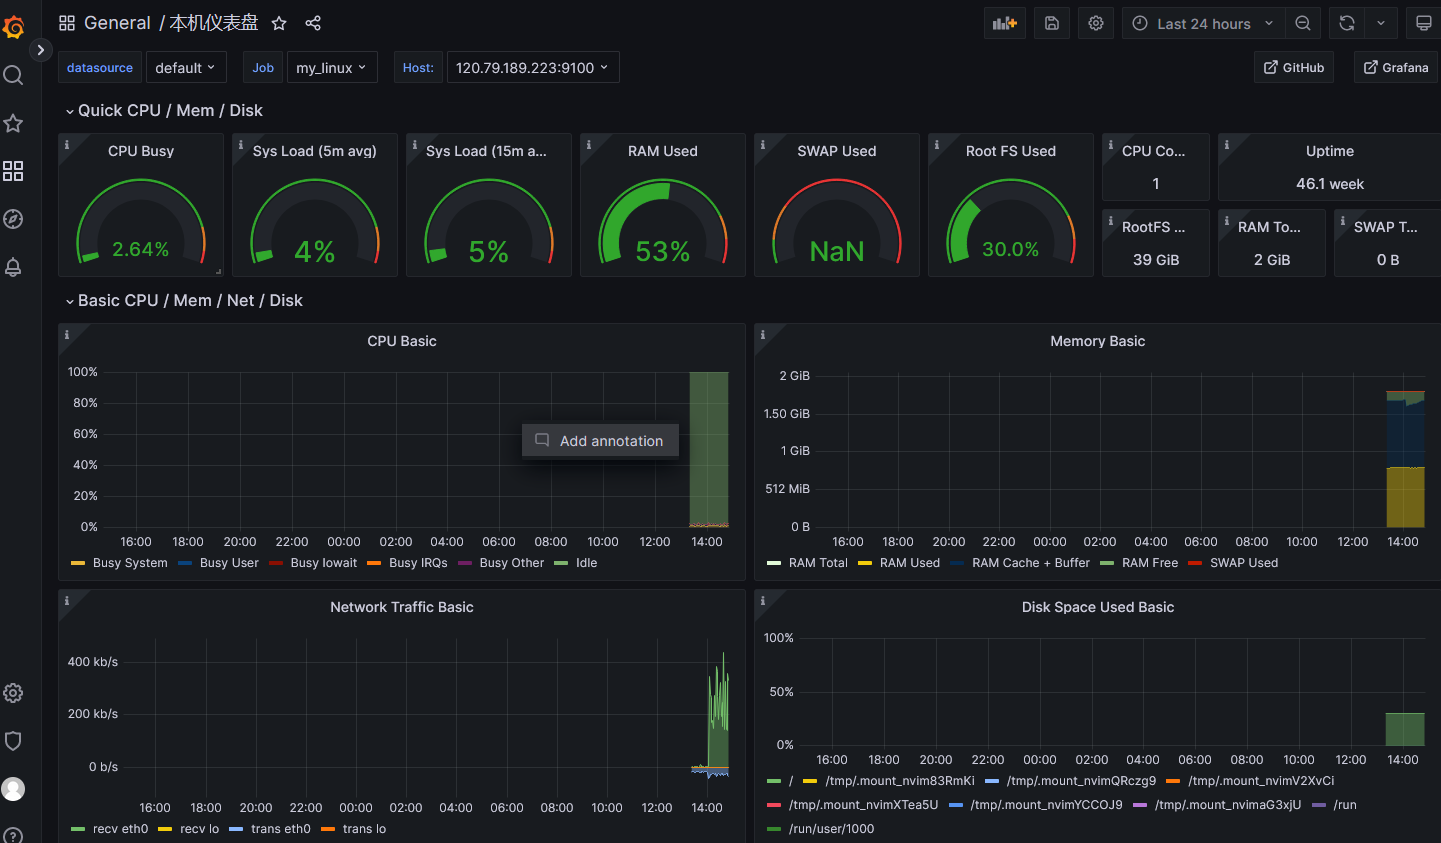Open the Memory Basic panel title menu
1441x843 pixels.
click(1097, 341)
